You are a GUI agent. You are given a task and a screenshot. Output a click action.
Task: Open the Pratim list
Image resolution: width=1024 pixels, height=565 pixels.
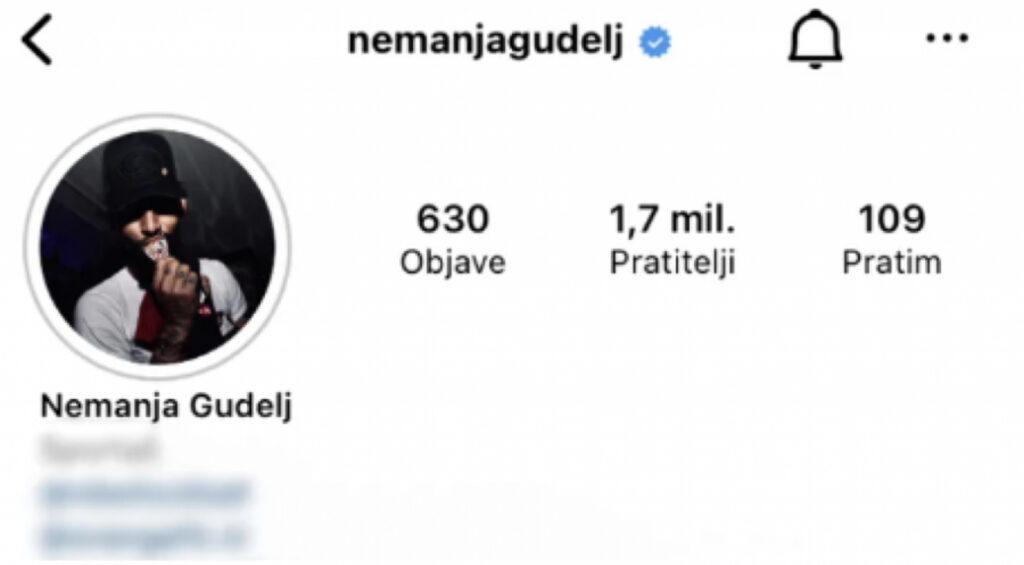click(x=891, y=263)
